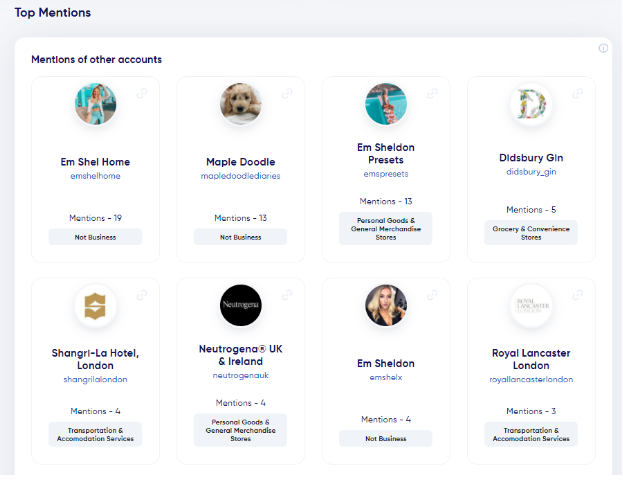Viewport: 623px width, 481px height.
Task: Open mapledoodlediaries username link
Action: pos(241,176)
